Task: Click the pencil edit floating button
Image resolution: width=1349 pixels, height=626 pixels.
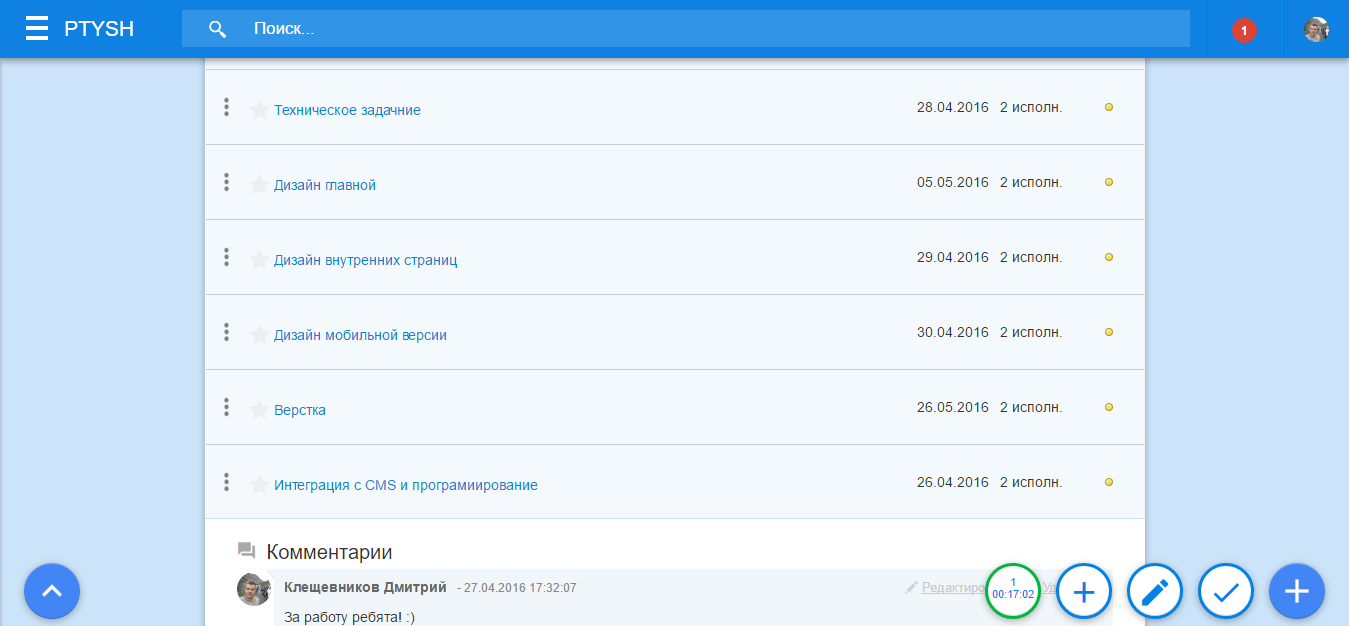Action: tap(1155, 591)
